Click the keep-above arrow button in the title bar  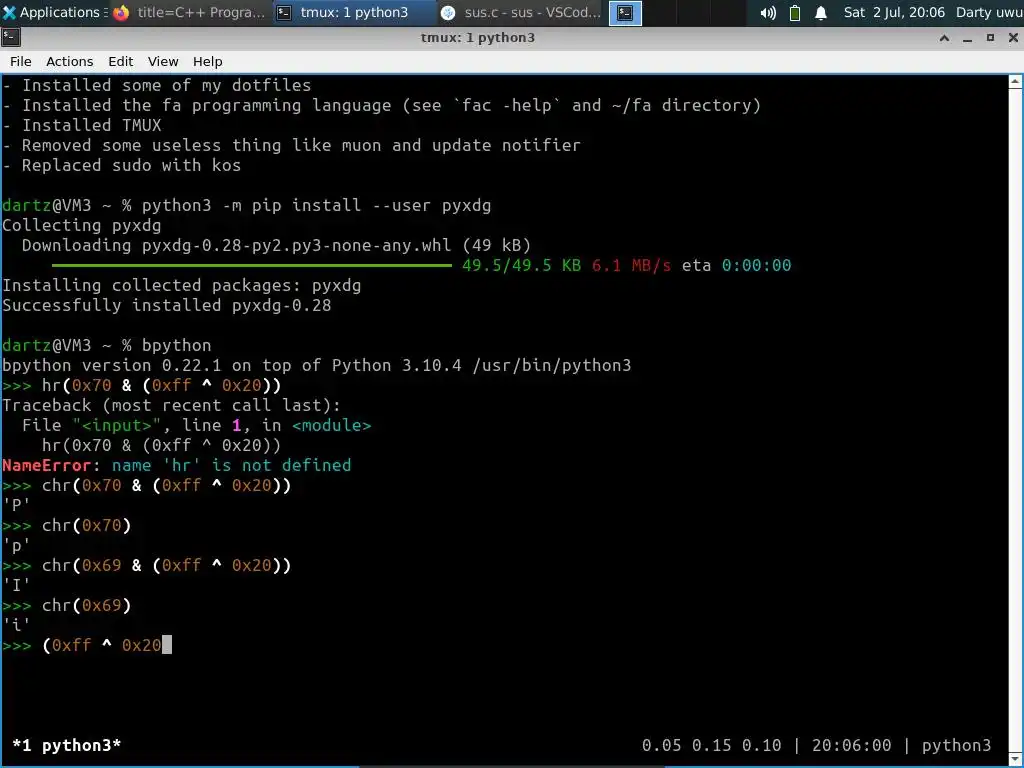[944, 38]
